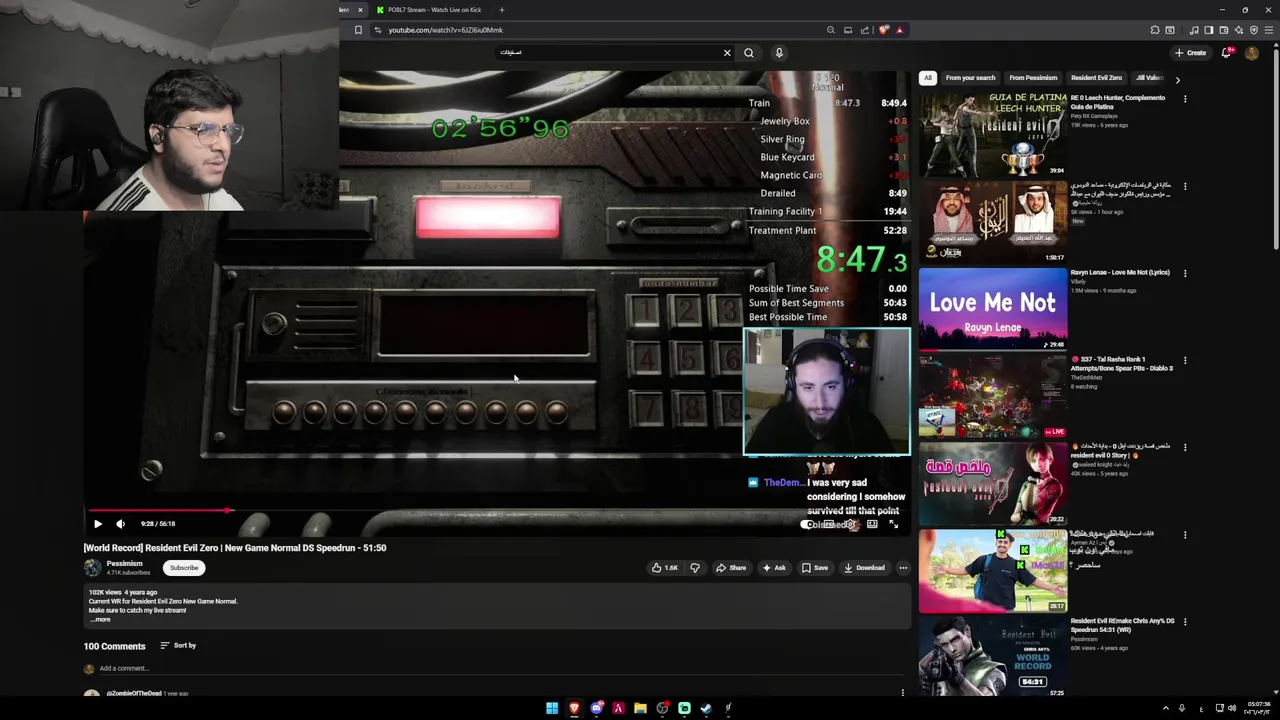This screenshot has height=720, width=1280.
Task: Click the Ask button
Action: click(774, 568)
